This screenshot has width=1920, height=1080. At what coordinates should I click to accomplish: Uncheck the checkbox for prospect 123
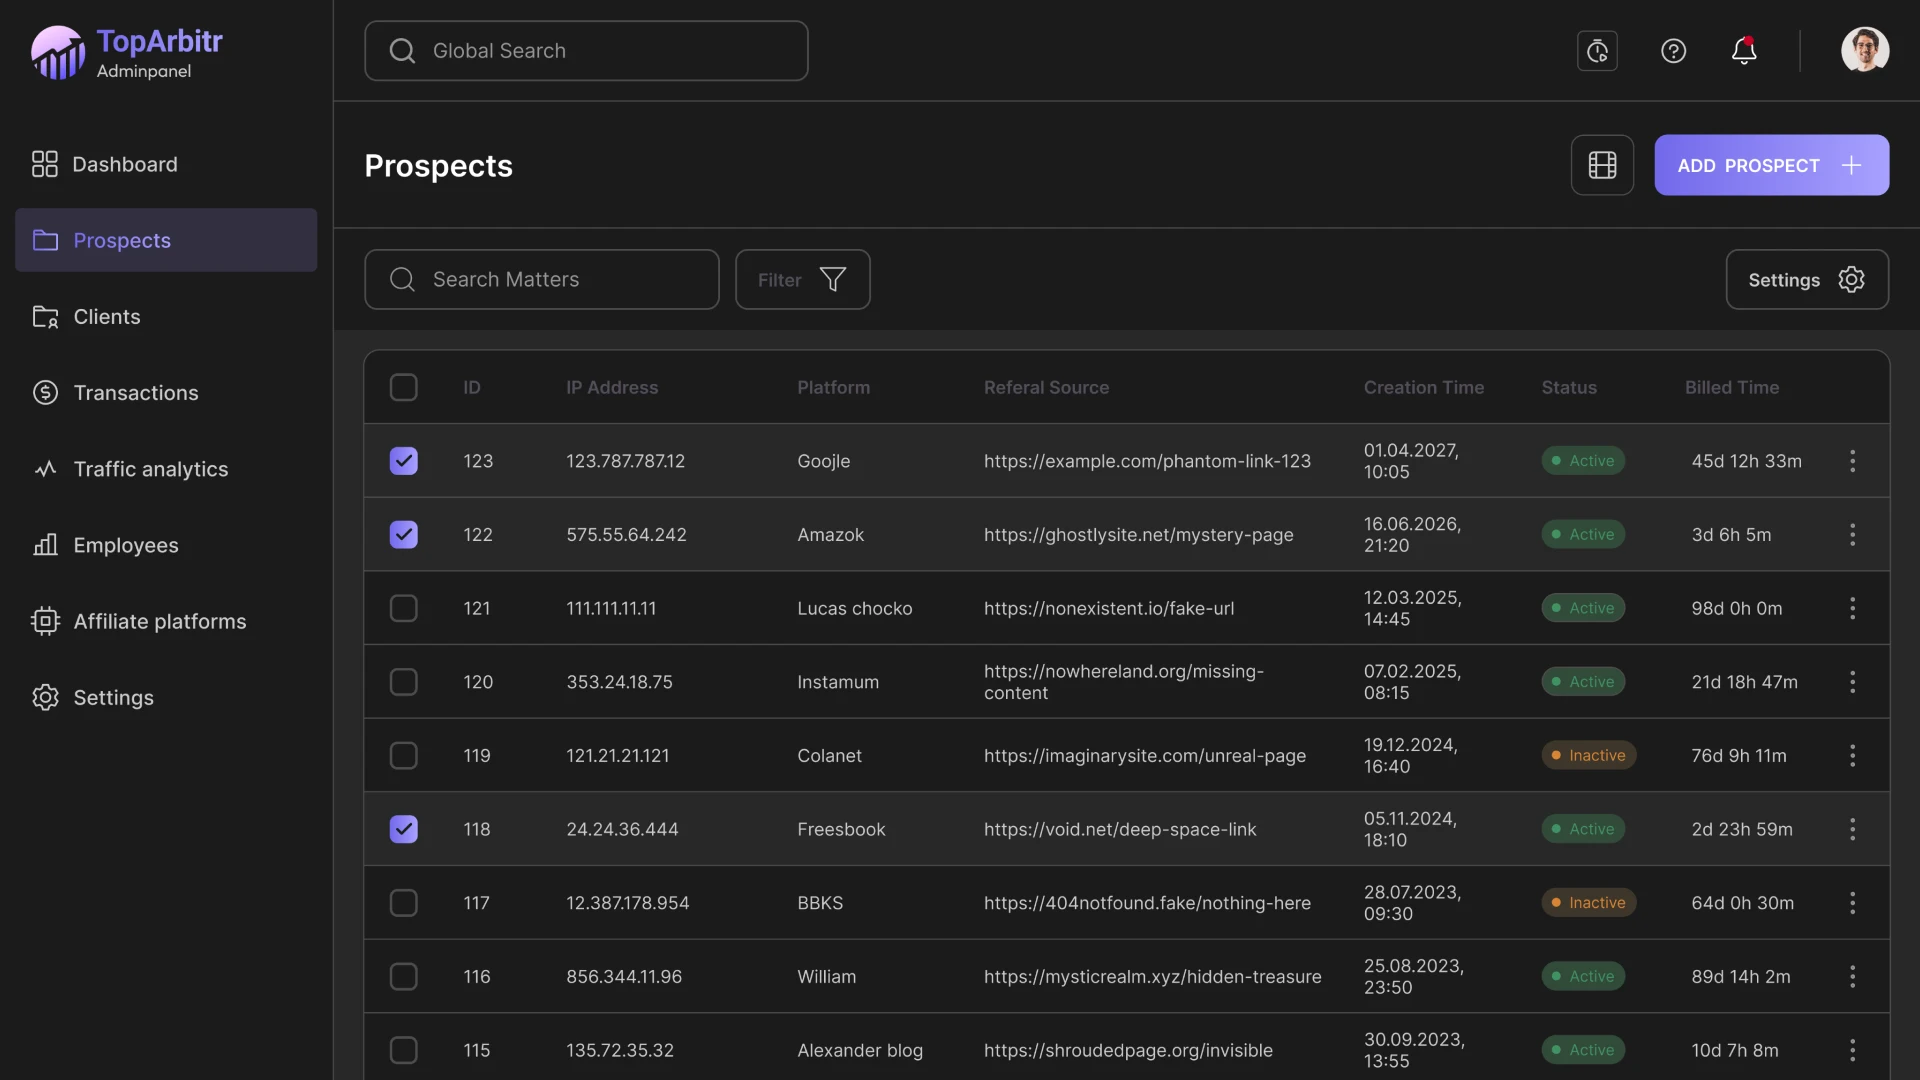(403, 461)
